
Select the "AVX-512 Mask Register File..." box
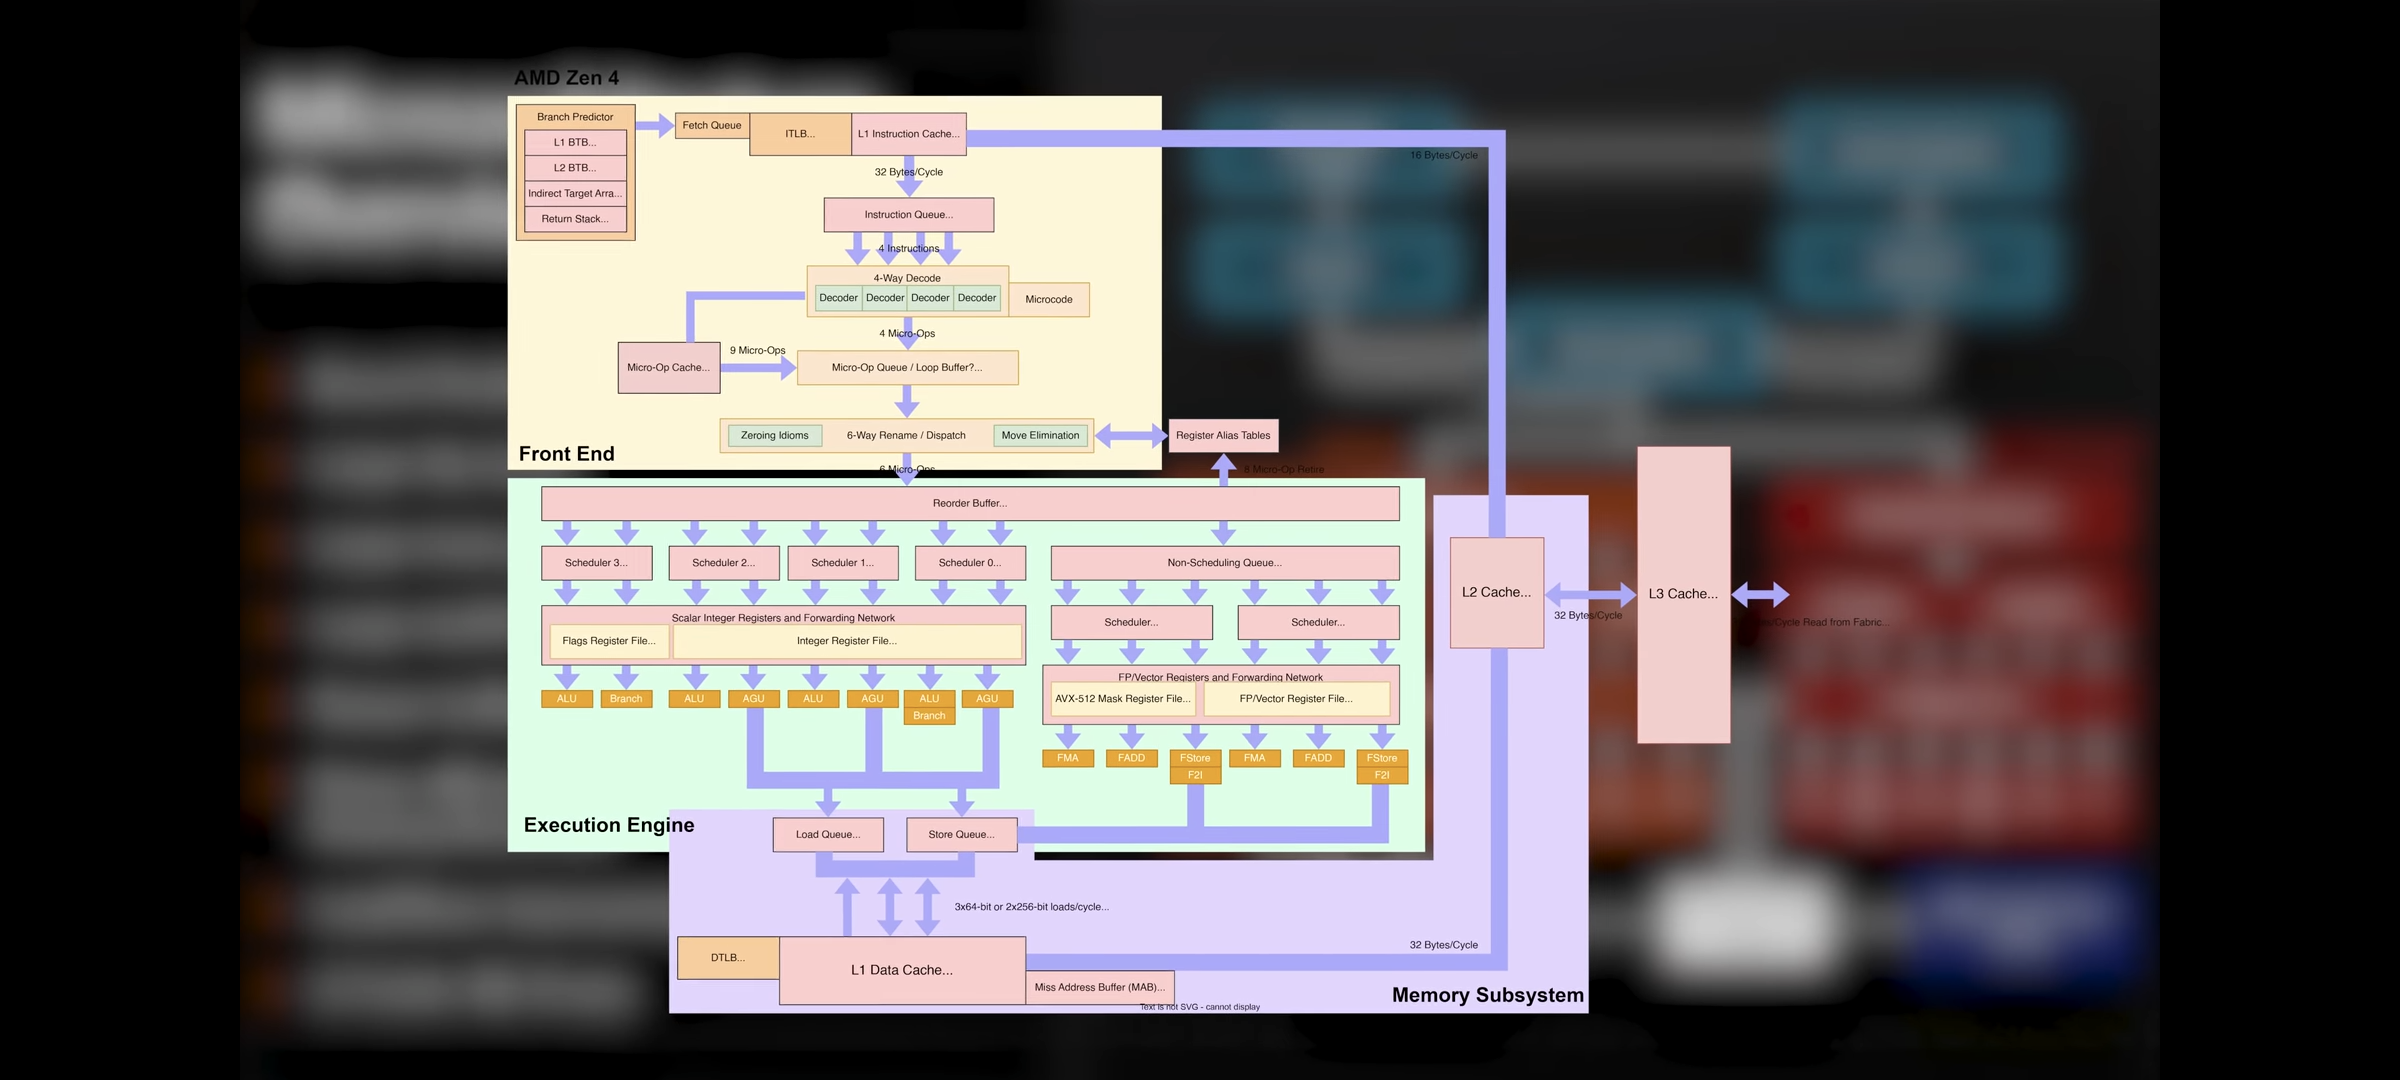(1123, 699)
